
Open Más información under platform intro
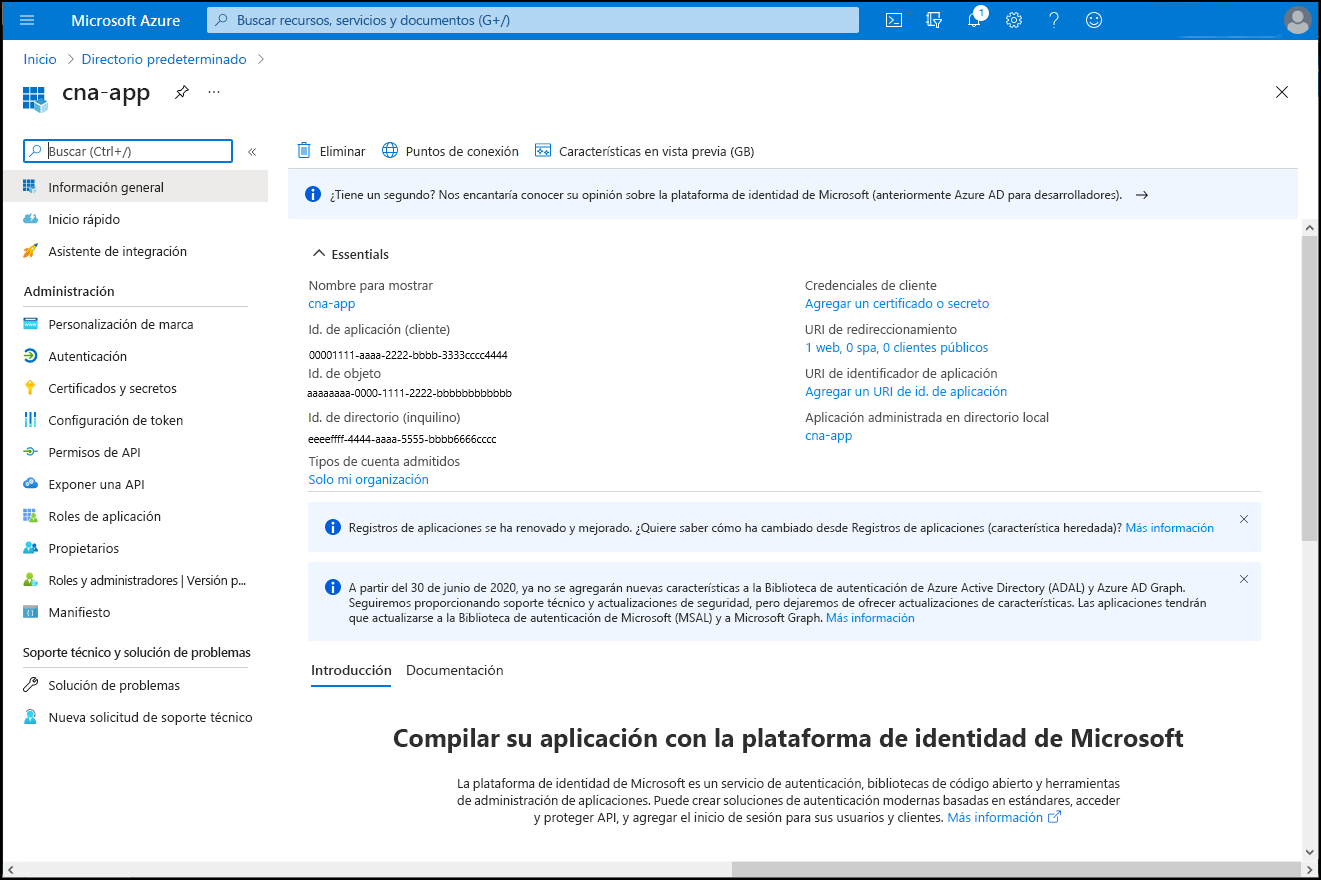click(1004, 817)
